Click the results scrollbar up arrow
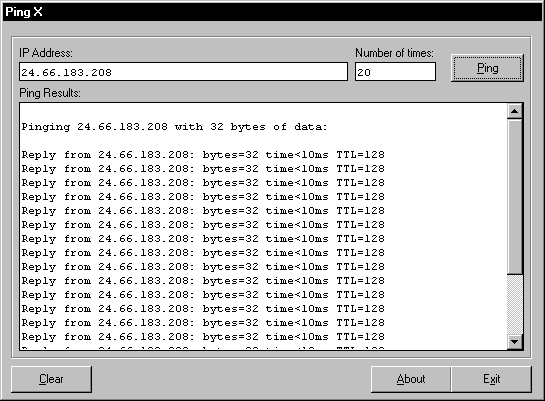Image resolution: width=545 pixels, height=401 pixels. click(514, 111)
